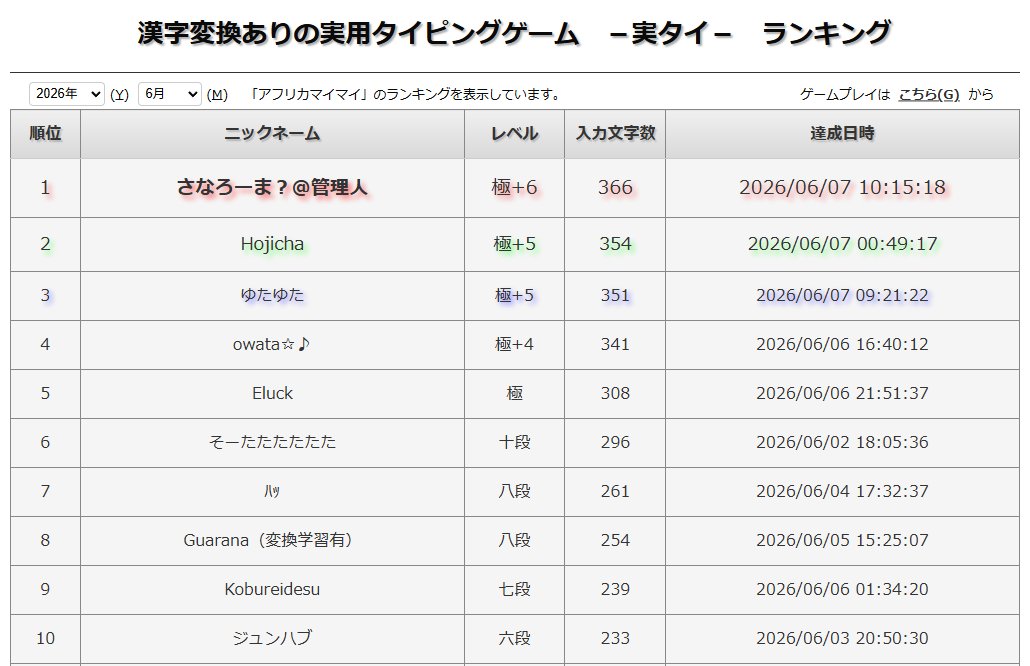1030x666 pixels.
Task: Click date 2026/06/04 17:32:37
Action: (x=842, y=491)
